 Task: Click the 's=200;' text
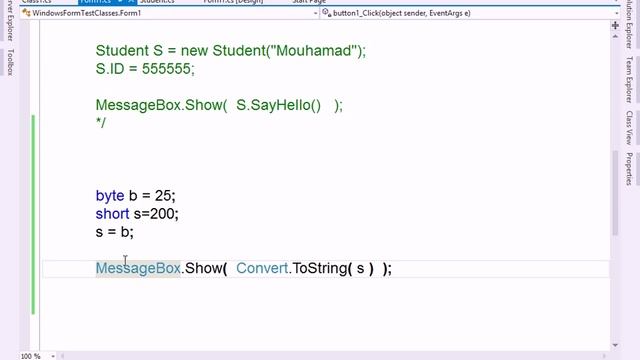pyautogui.click(x=156, y=214)
